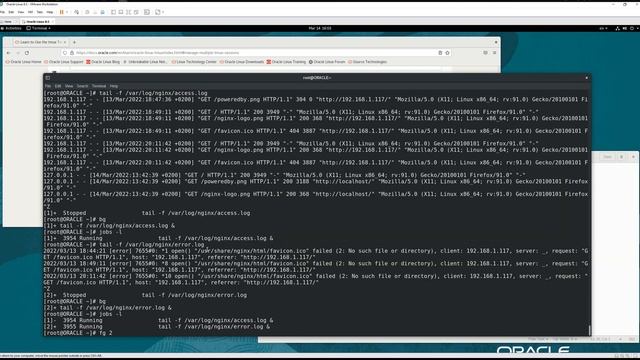The height and width of the screenshot is (360, 640).
Task: Open the dropdown arrow next to the VMware pause button
Action: [67, 12]
